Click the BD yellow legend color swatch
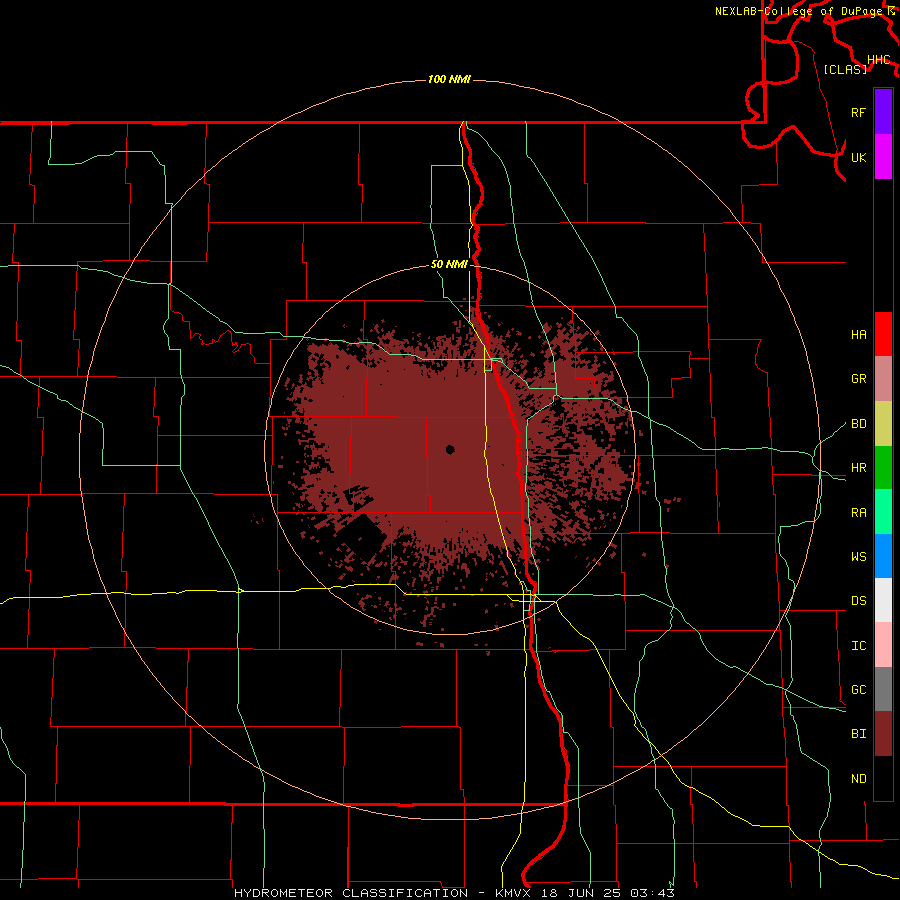The image size is (900, 900). point(883,424)
